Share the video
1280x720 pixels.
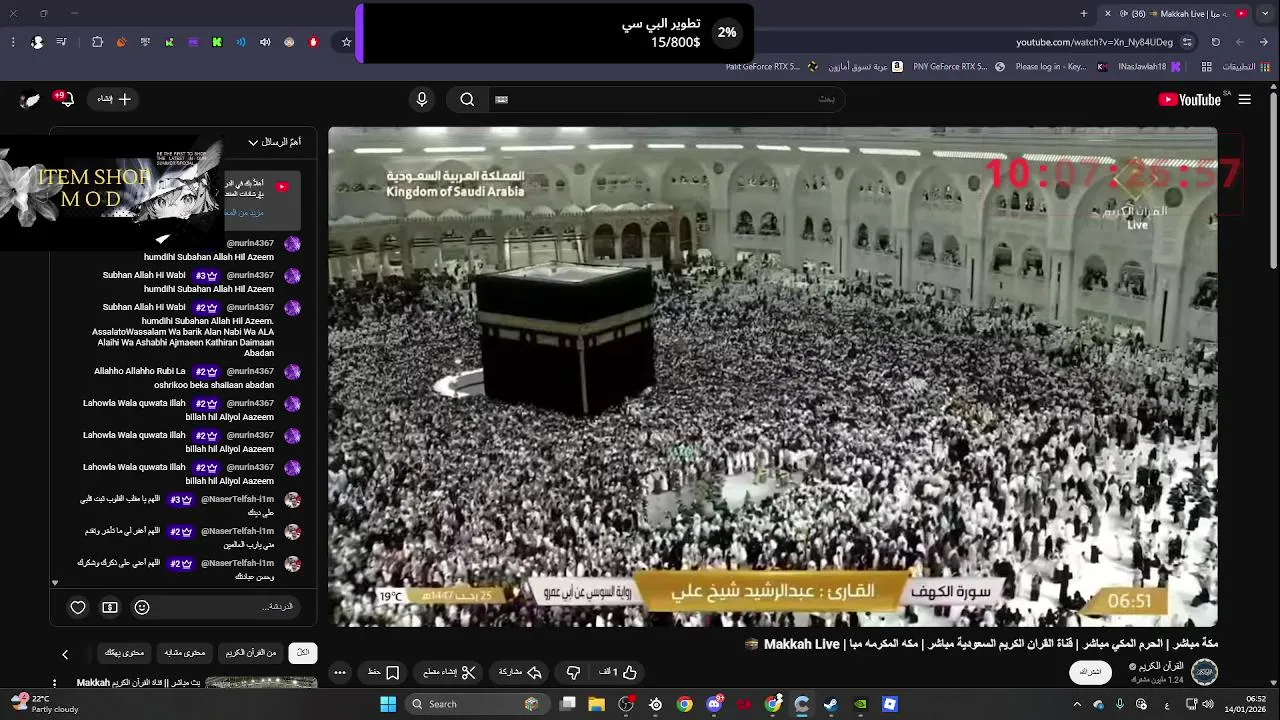[x=520, y=672]
